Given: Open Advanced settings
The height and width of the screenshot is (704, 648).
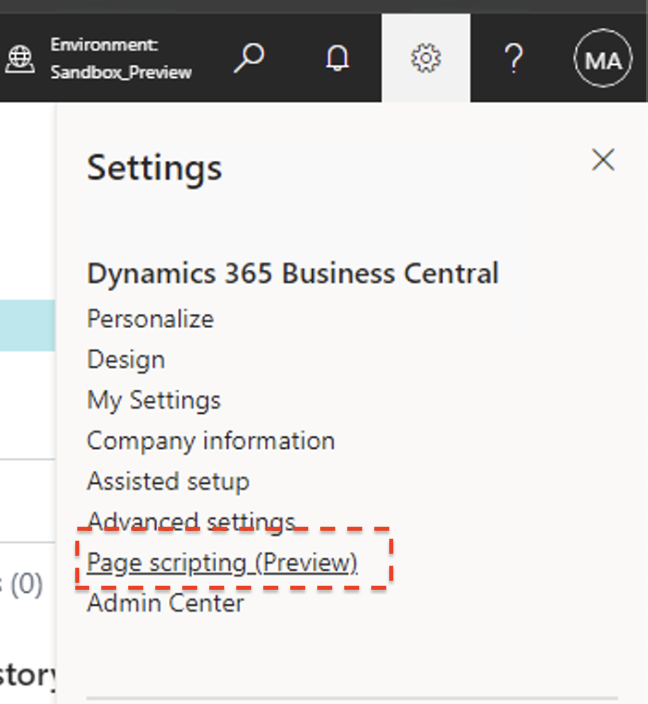Looking at the screenshot, I should pos(191,521).
